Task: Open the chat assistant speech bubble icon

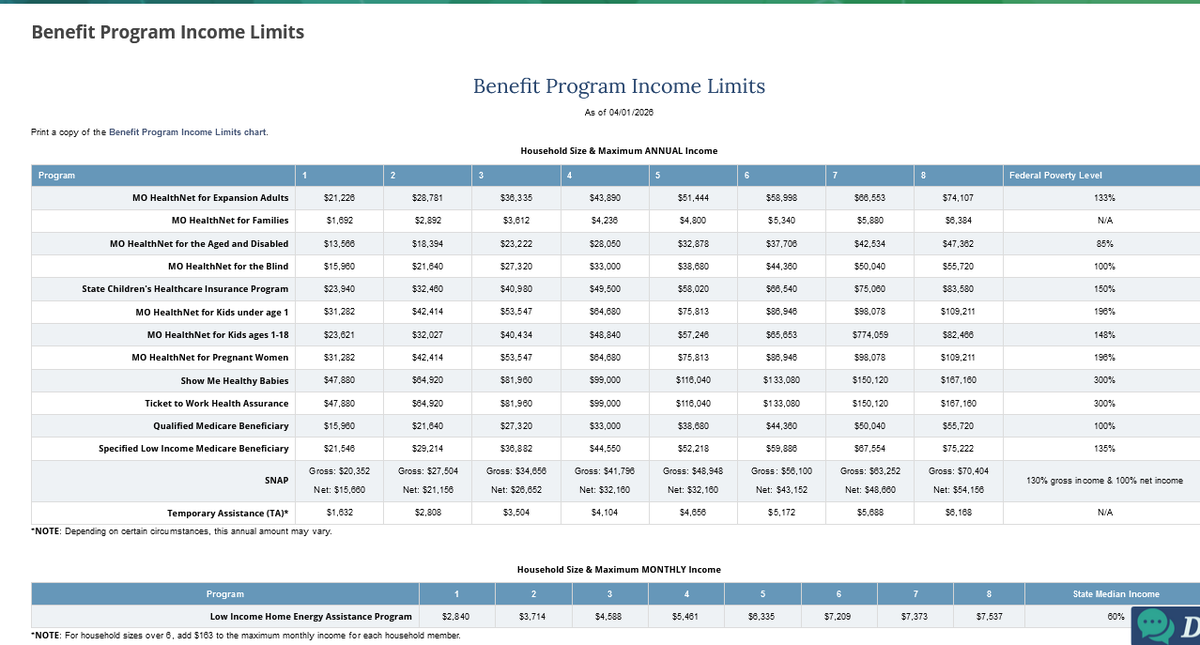Action: click(x=1156, y=626)
